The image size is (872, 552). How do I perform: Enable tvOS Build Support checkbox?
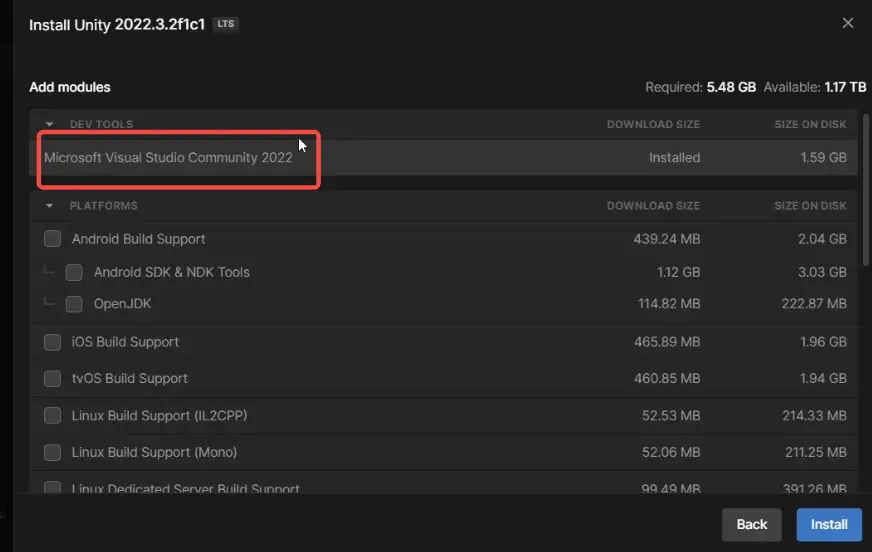pos(52,379)
